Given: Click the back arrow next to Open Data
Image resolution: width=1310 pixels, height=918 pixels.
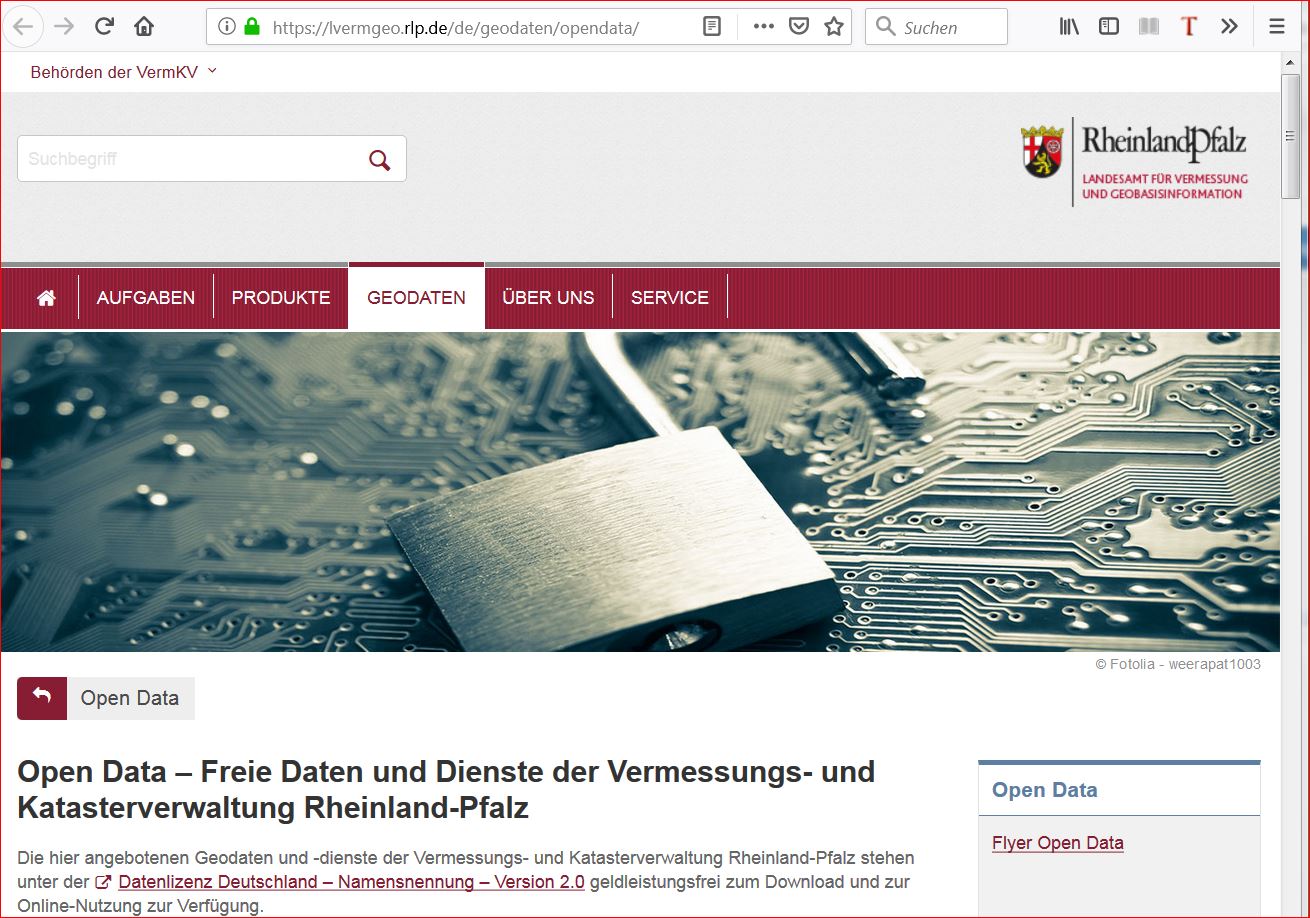Looking at the screenshot, I should (x=42, y=698).
